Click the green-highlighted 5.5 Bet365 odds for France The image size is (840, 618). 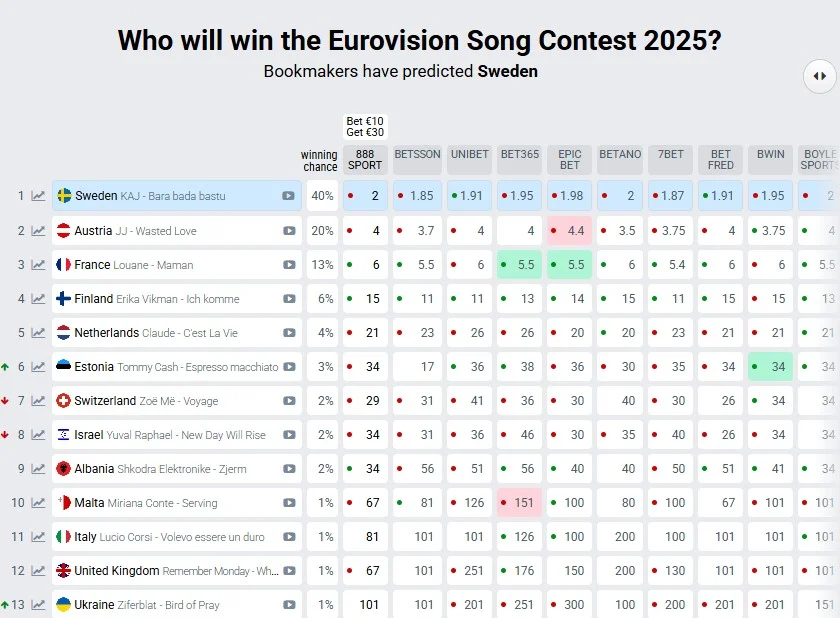point(518,265)
